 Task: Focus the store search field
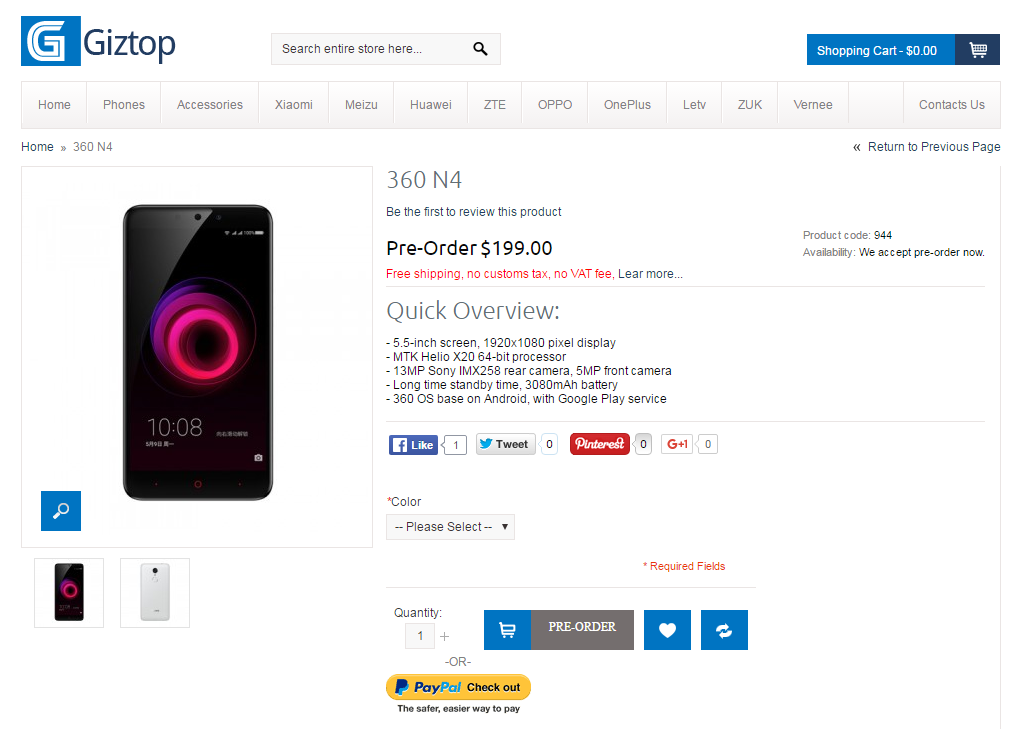tap(365, 49)
